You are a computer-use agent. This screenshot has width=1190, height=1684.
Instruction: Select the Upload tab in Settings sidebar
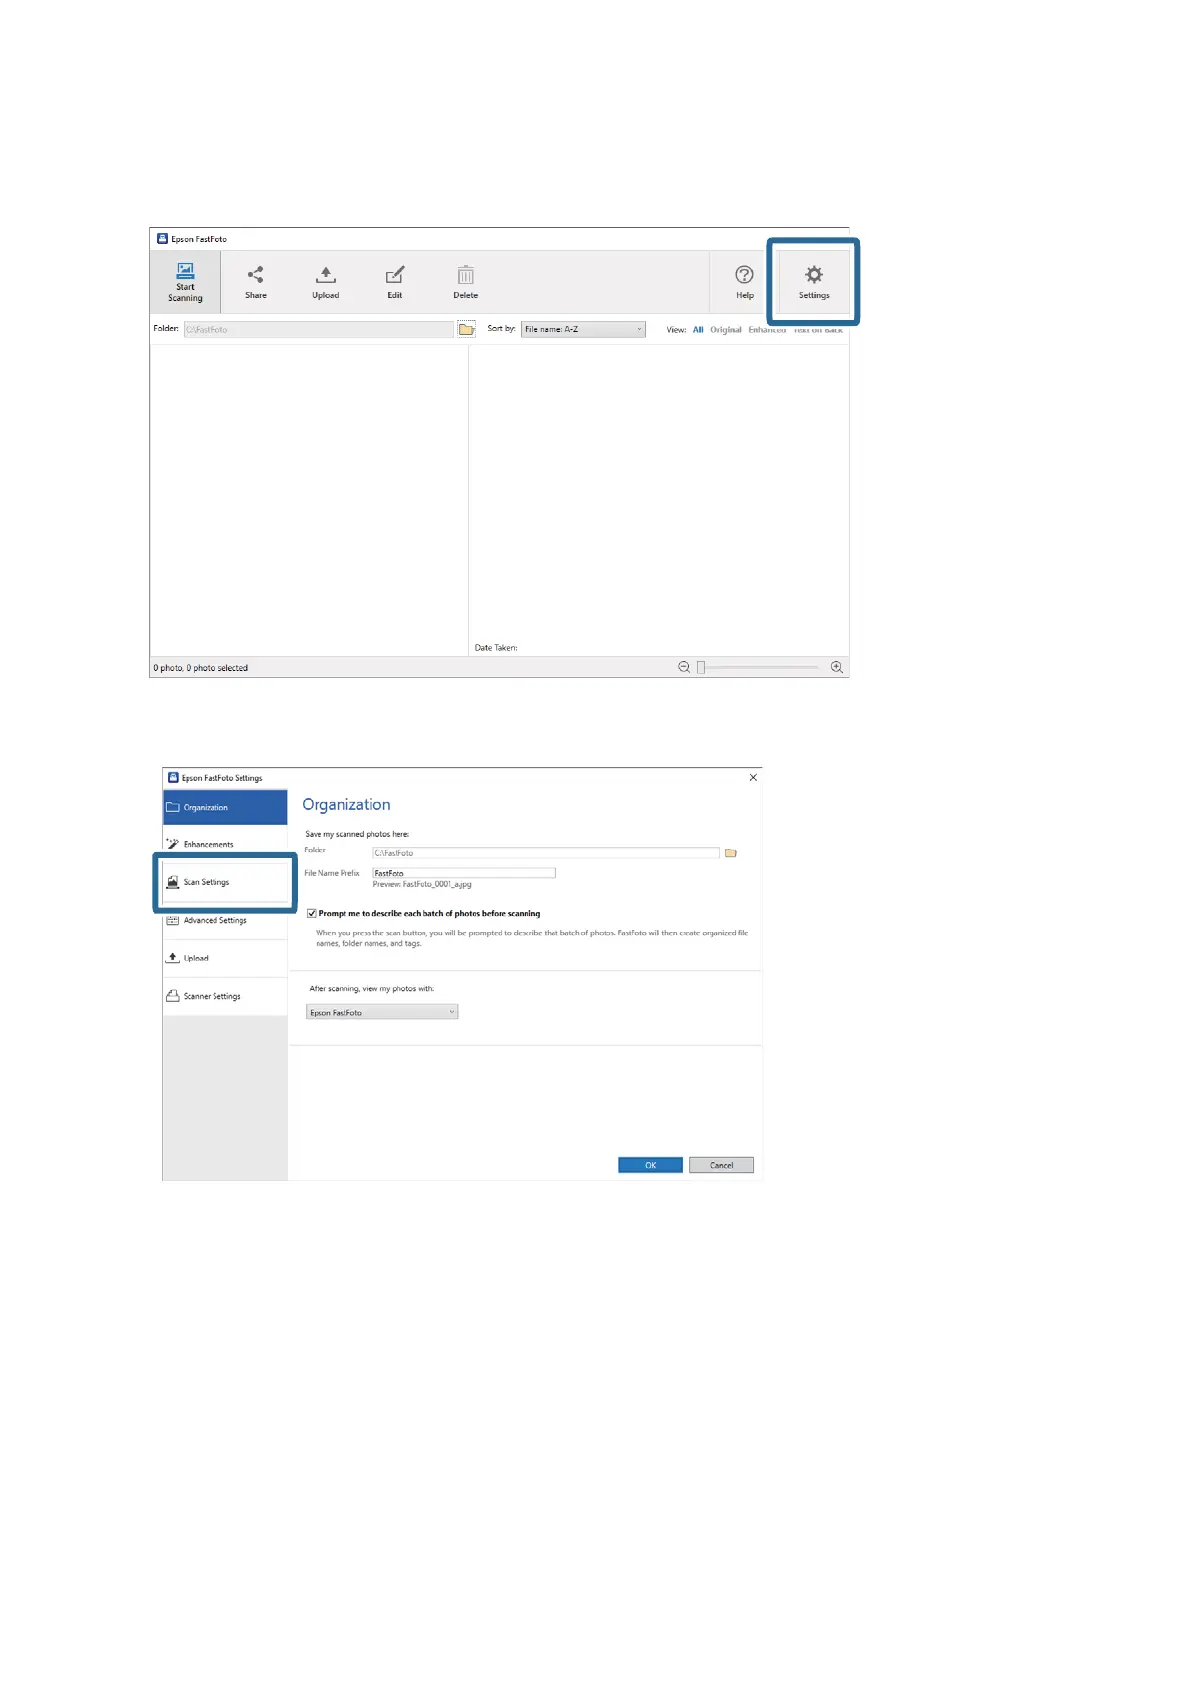coord(225,958)
